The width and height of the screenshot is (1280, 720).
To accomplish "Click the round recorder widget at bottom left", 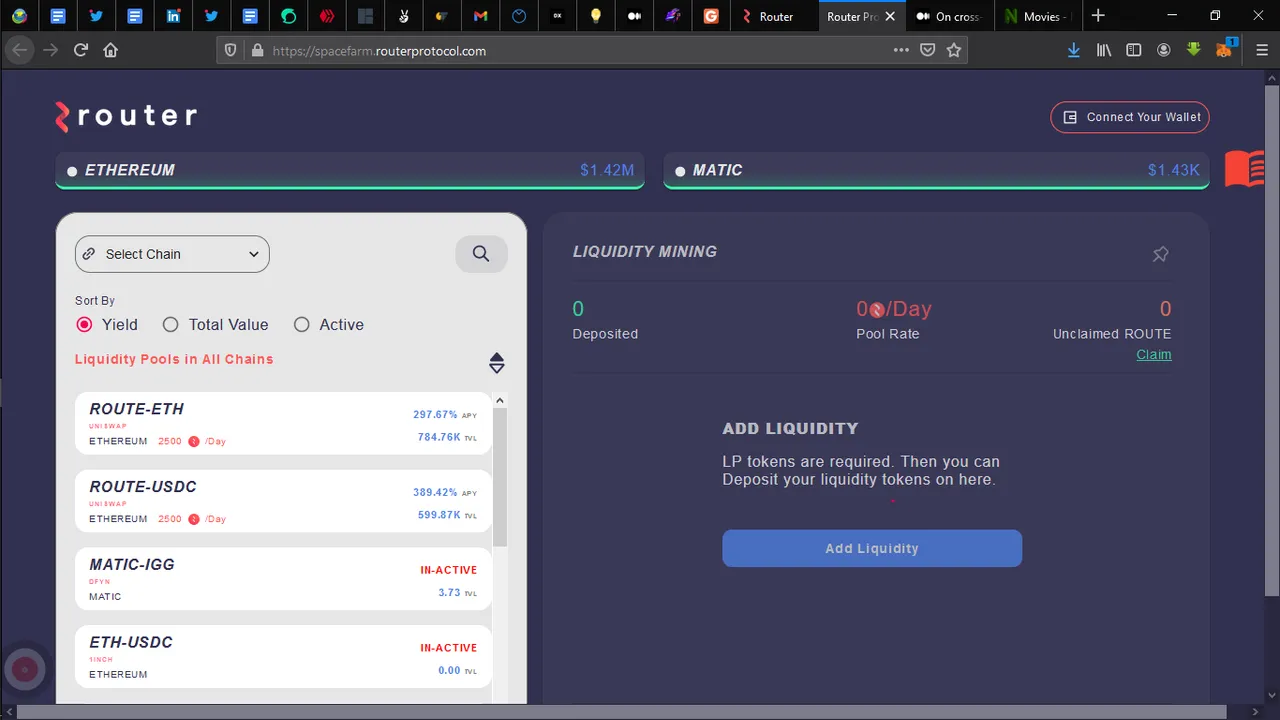I will pos(24,669).
